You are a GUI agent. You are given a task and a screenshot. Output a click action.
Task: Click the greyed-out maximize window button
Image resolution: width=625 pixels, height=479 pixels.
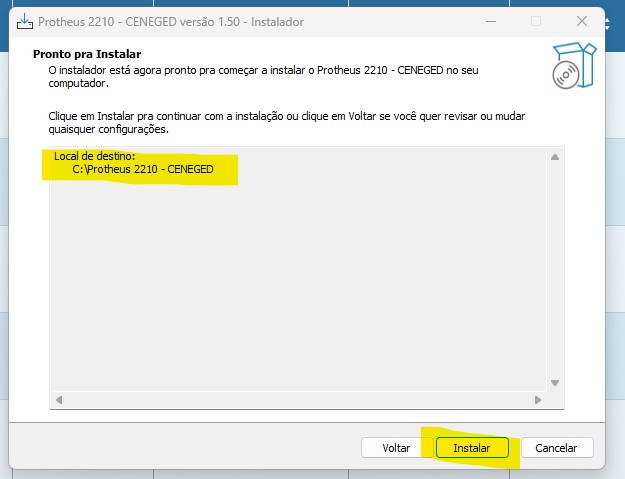tap(536, 21)
